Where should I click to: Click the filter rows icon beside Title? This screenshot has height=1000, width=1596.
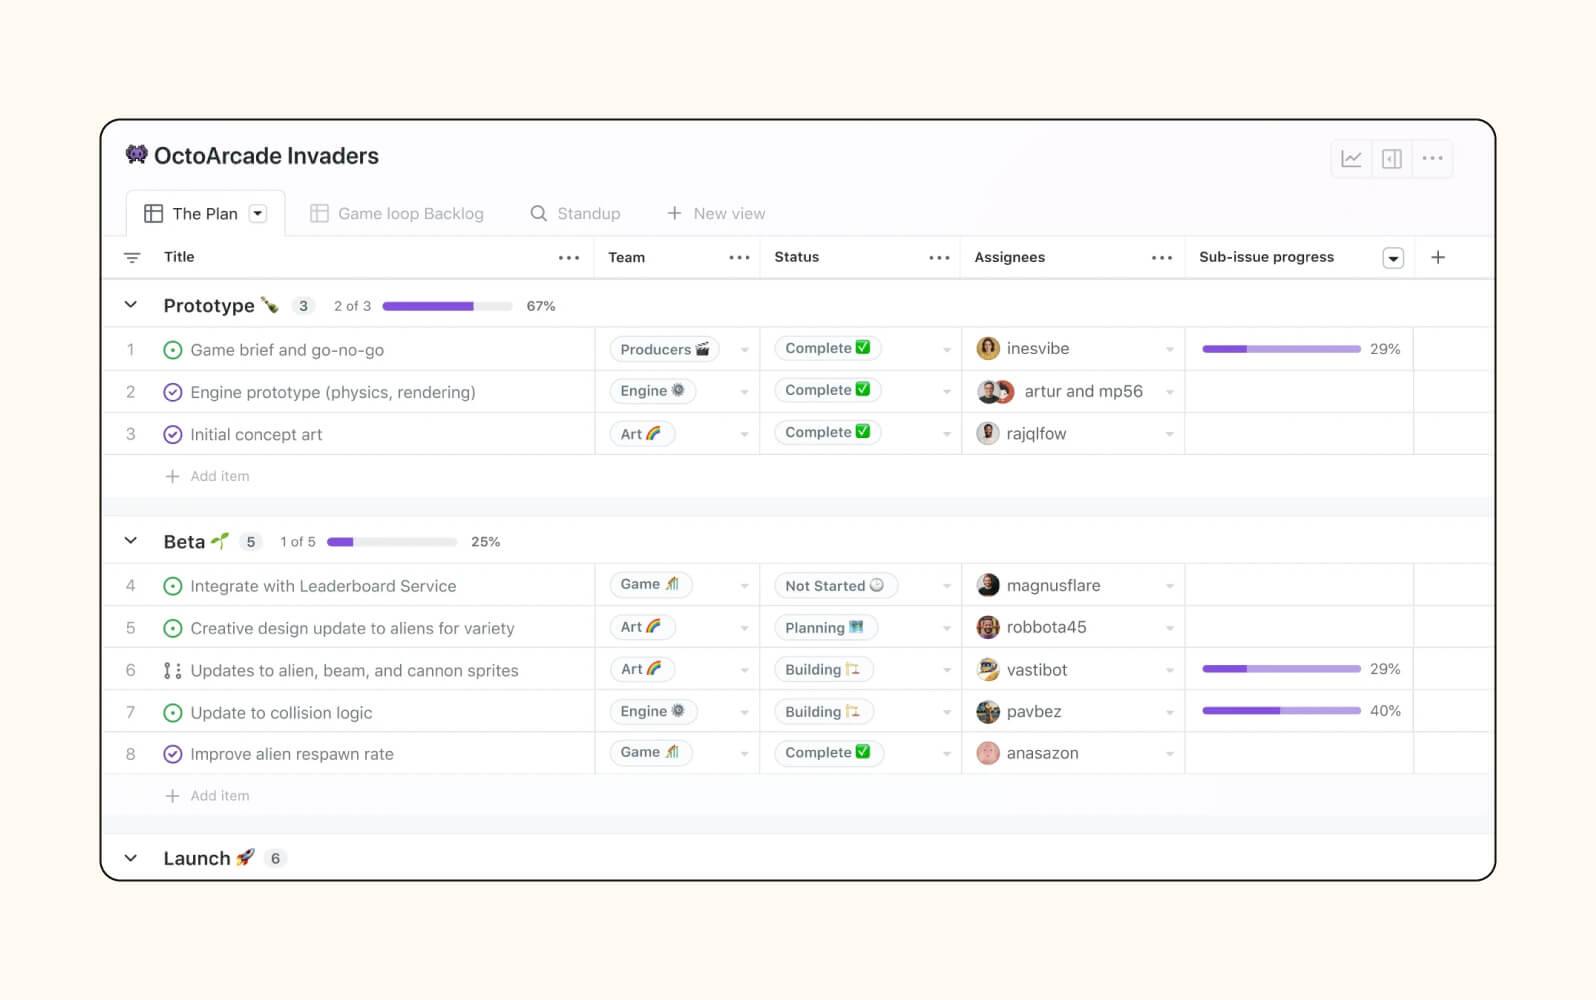coord(132,258)
